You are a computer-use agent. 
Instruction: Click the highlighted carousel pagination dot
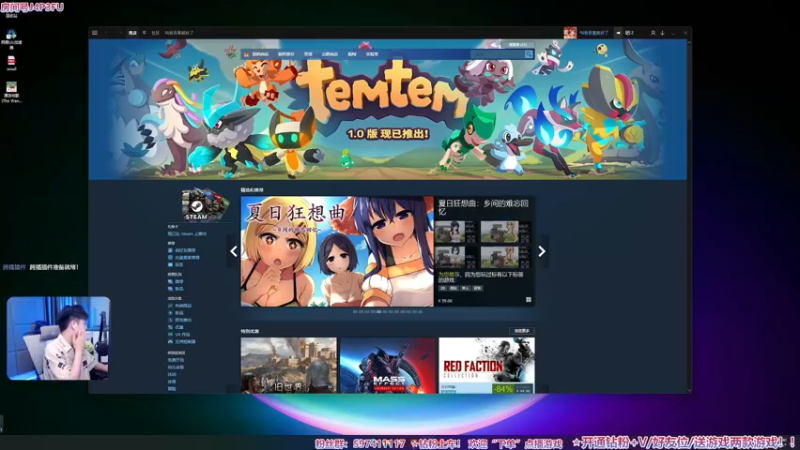coord(379,311)
